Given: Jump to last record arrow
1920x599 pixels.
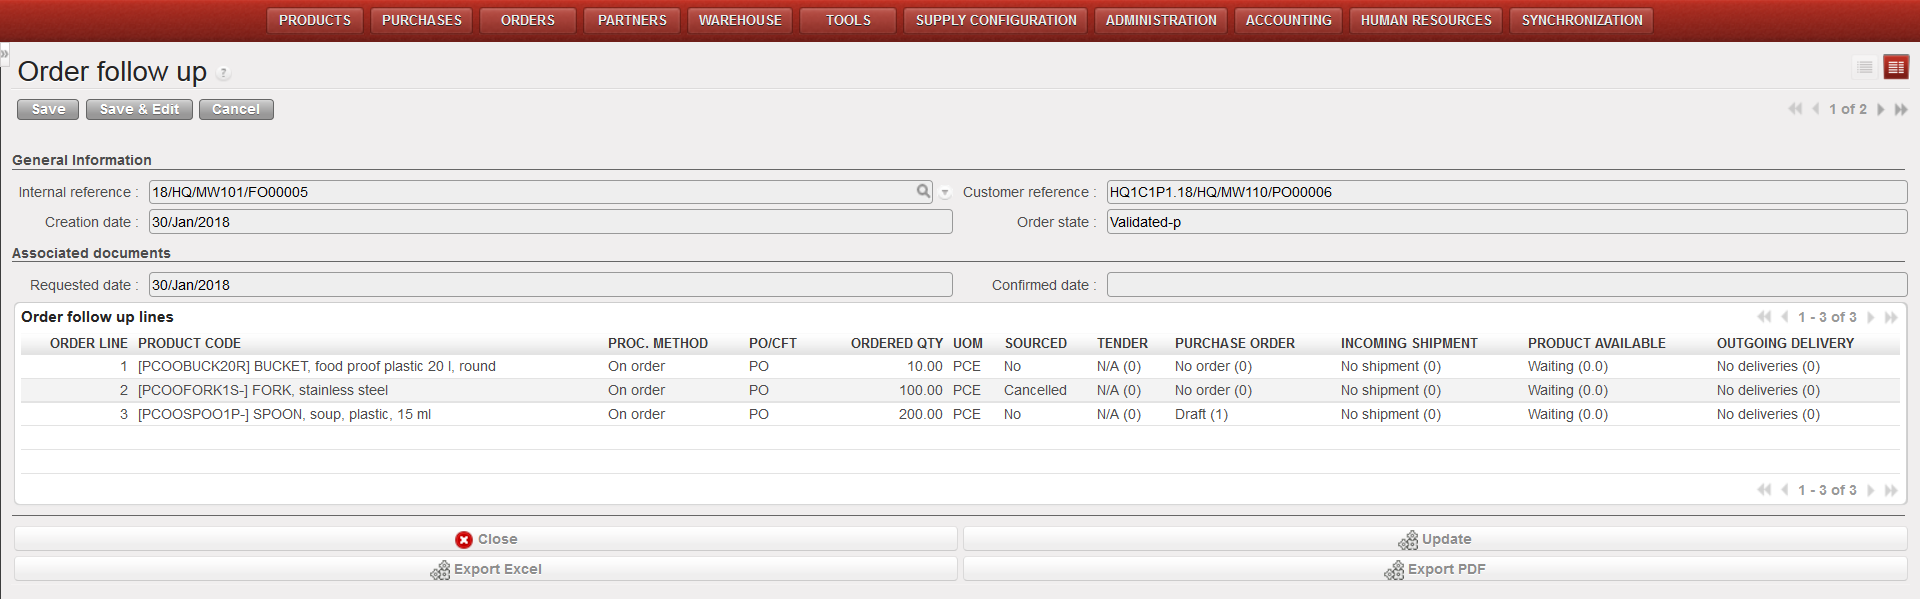Looking at the screenshot, I should [x=1901, y=109].
